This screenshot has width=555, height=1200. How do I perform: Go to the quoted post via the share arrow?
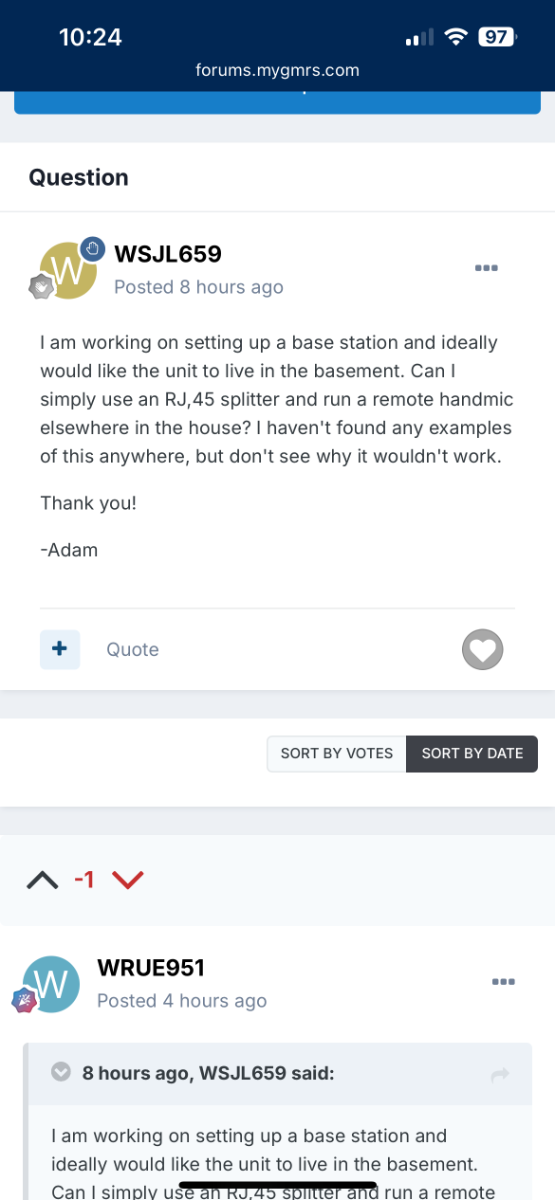tap(500, 1075)
